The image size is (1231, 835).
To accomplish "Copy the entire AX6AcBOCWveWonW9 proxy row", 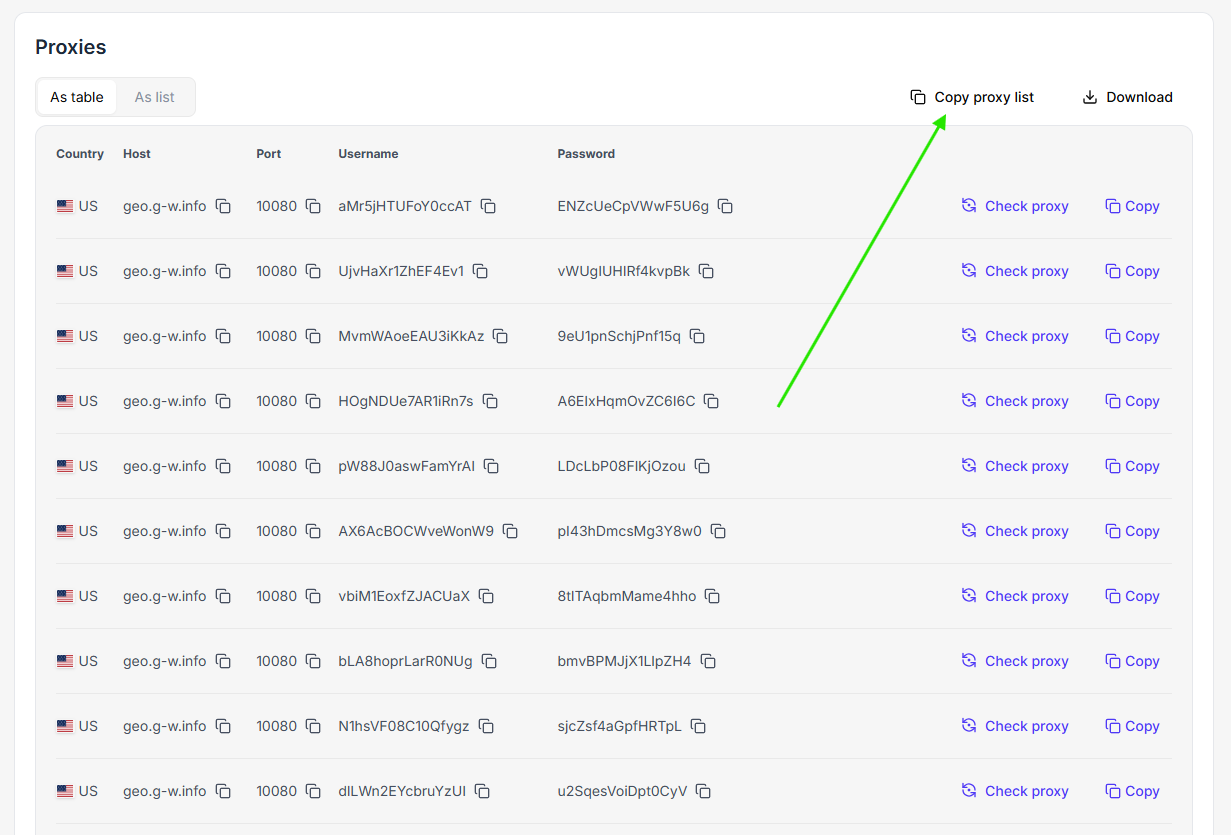I will tap(1132, 531).
